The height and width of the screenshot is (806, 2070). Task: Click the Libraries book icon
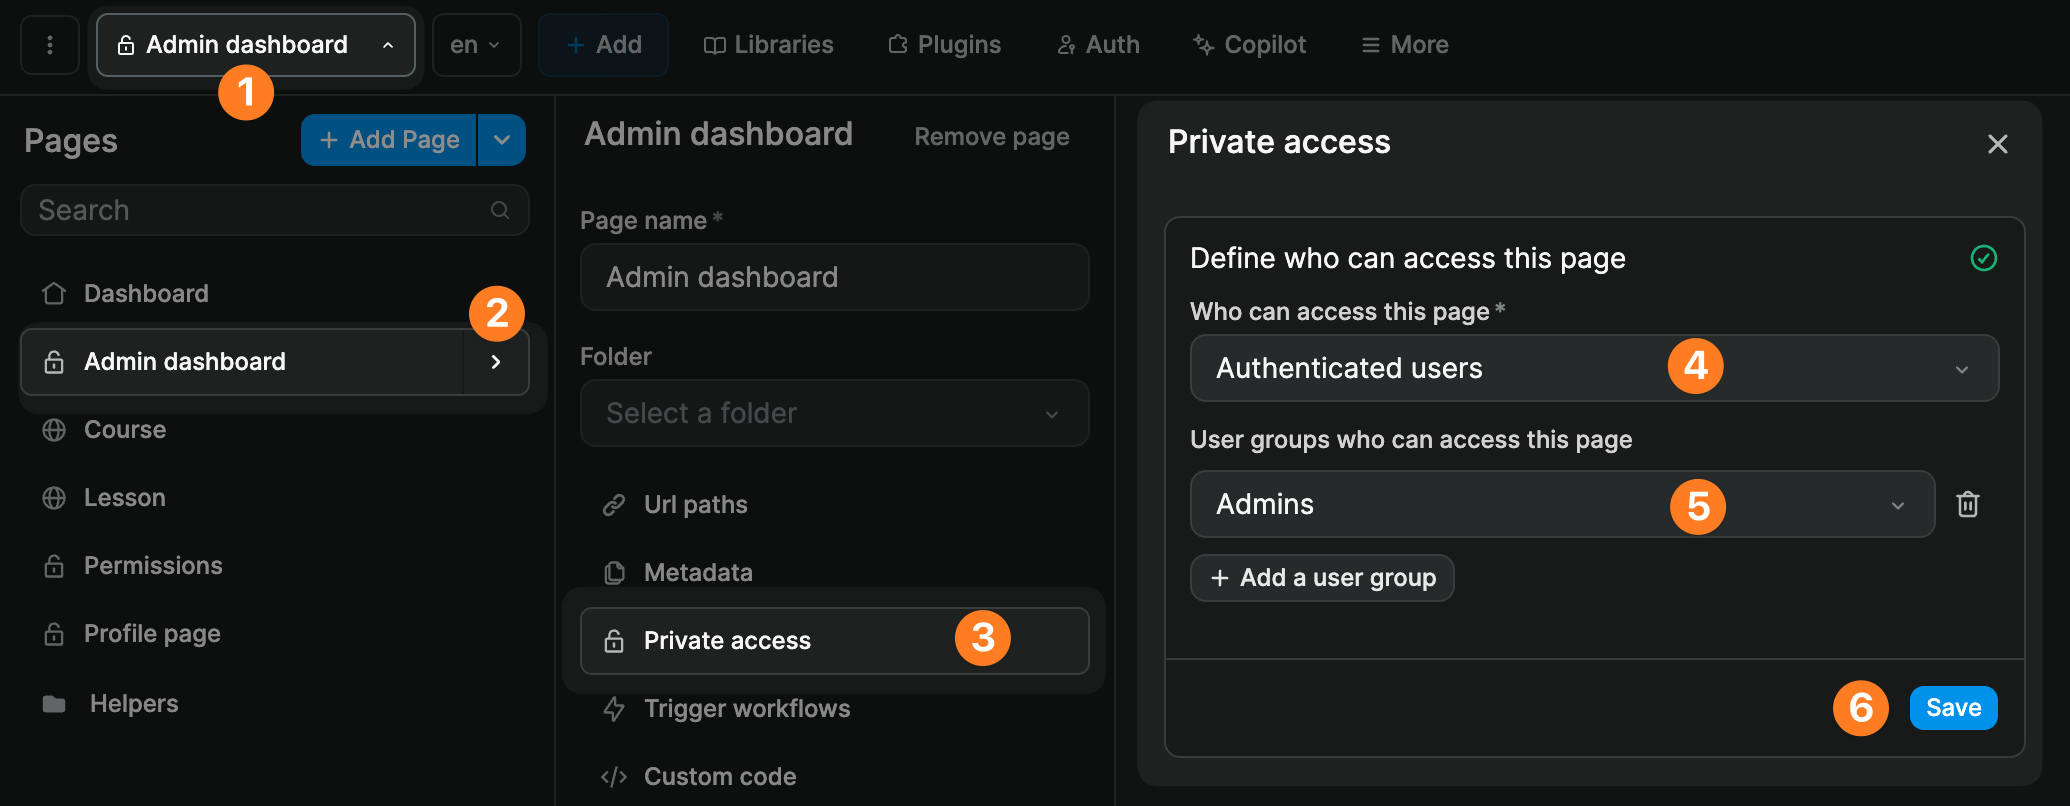click(x=714, y=45)
